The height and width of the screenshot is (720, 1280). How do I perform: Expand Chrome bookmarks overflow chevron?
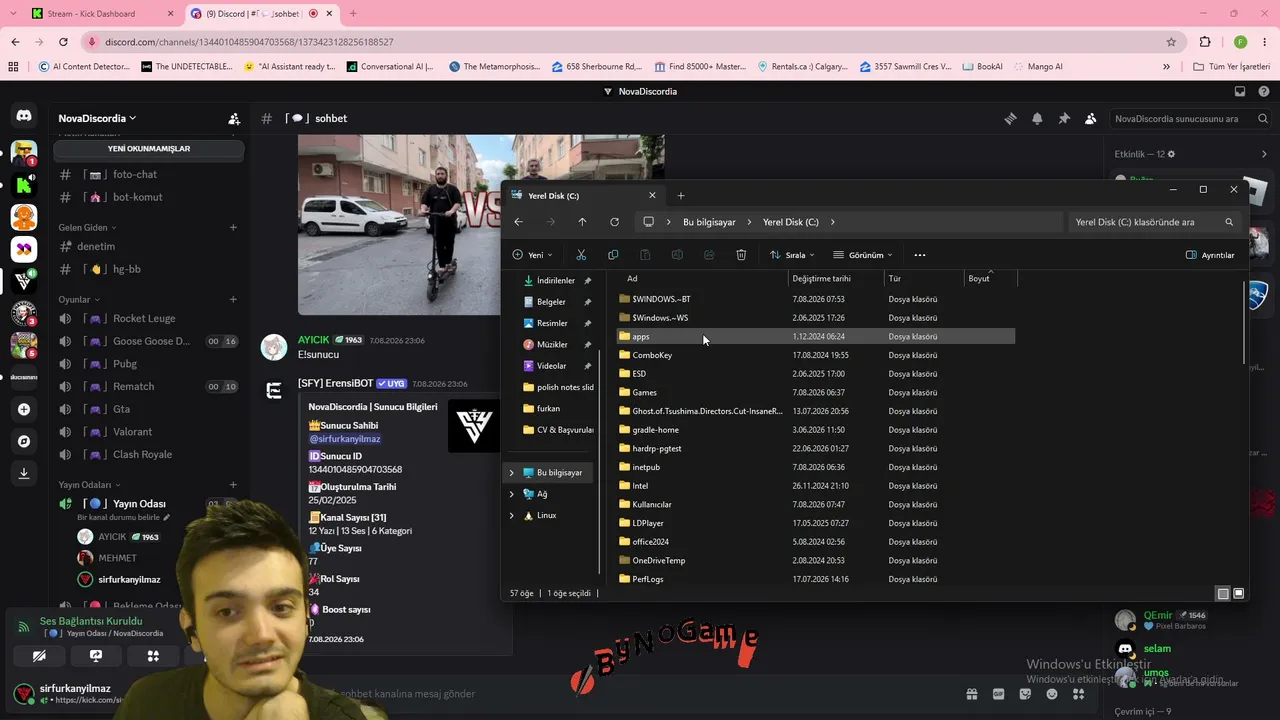(x=1166, y=67)
